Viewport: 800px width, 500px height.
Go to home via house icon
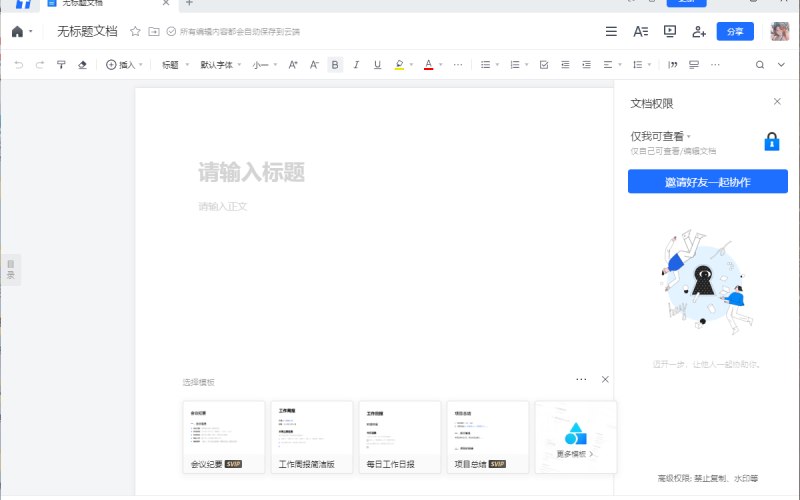click(17, 32)
